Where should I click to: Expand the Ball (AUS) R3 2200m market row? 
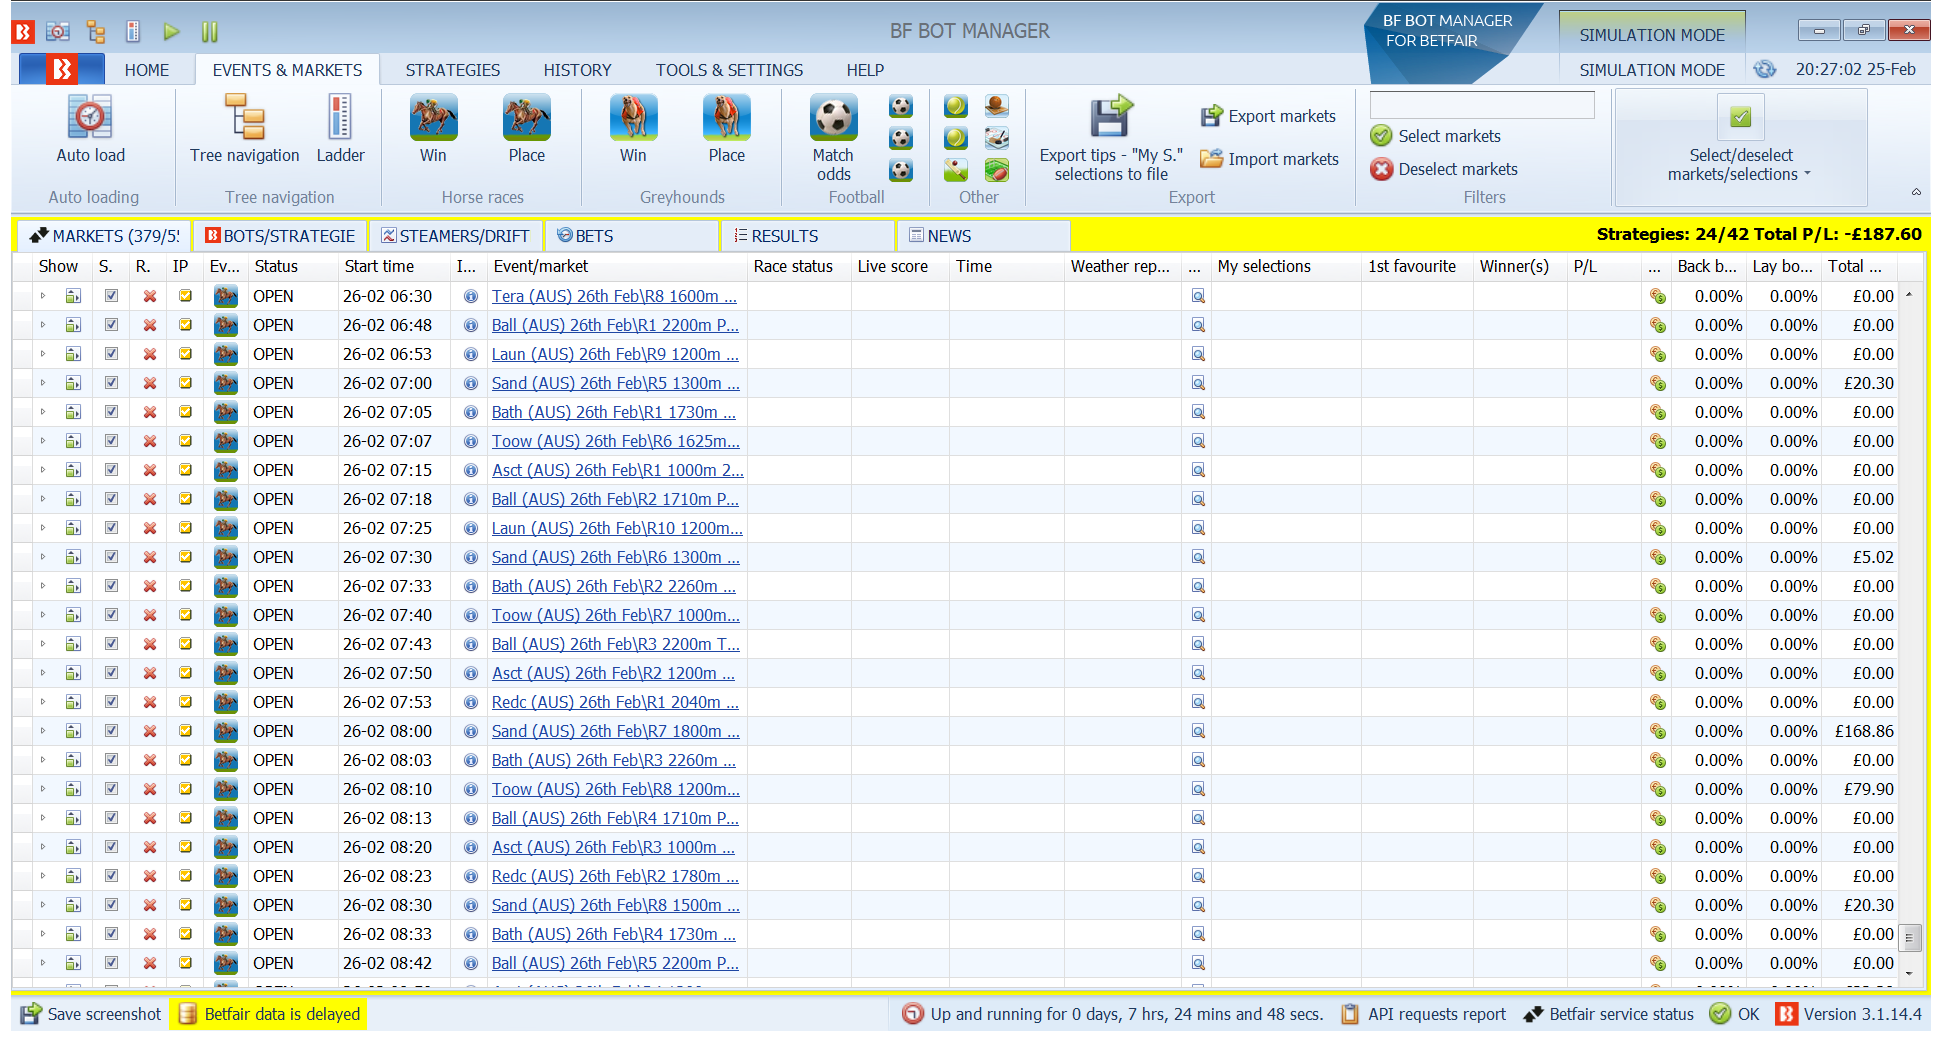pyautogui.click(x=43, y=644)
